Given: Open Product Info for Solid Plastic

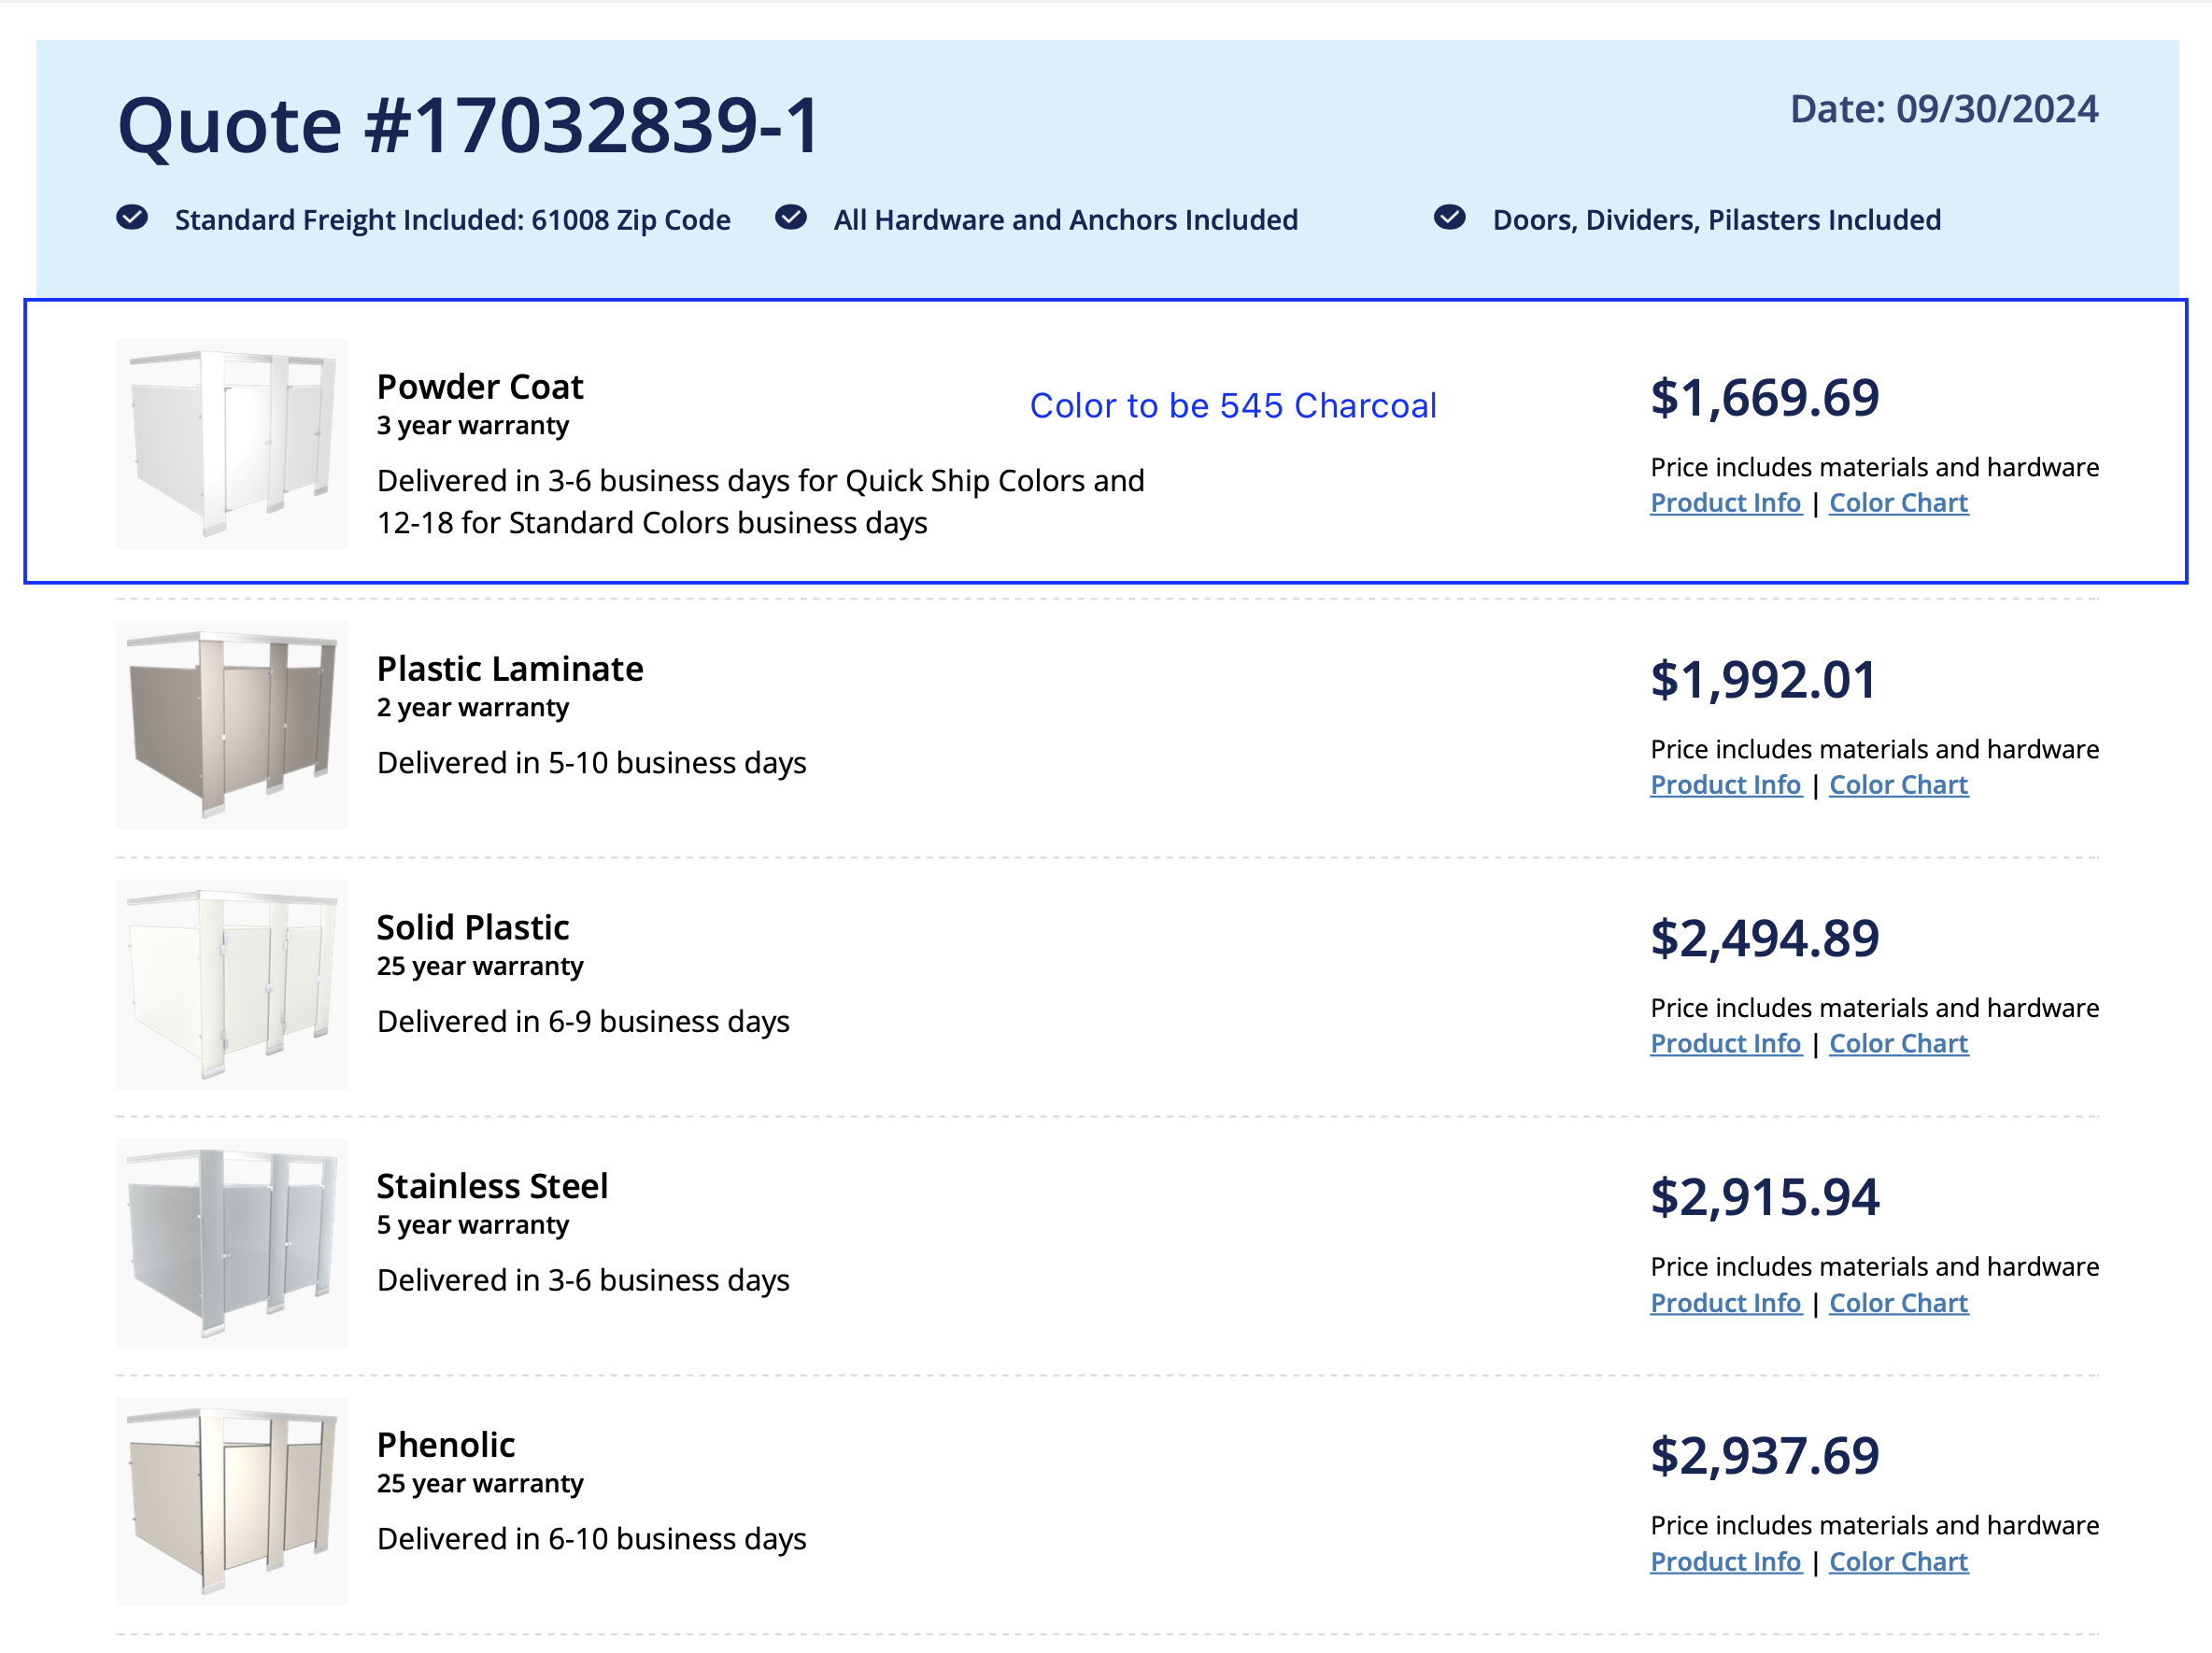Looking at the screenshot, I should click(1725, 1043).
